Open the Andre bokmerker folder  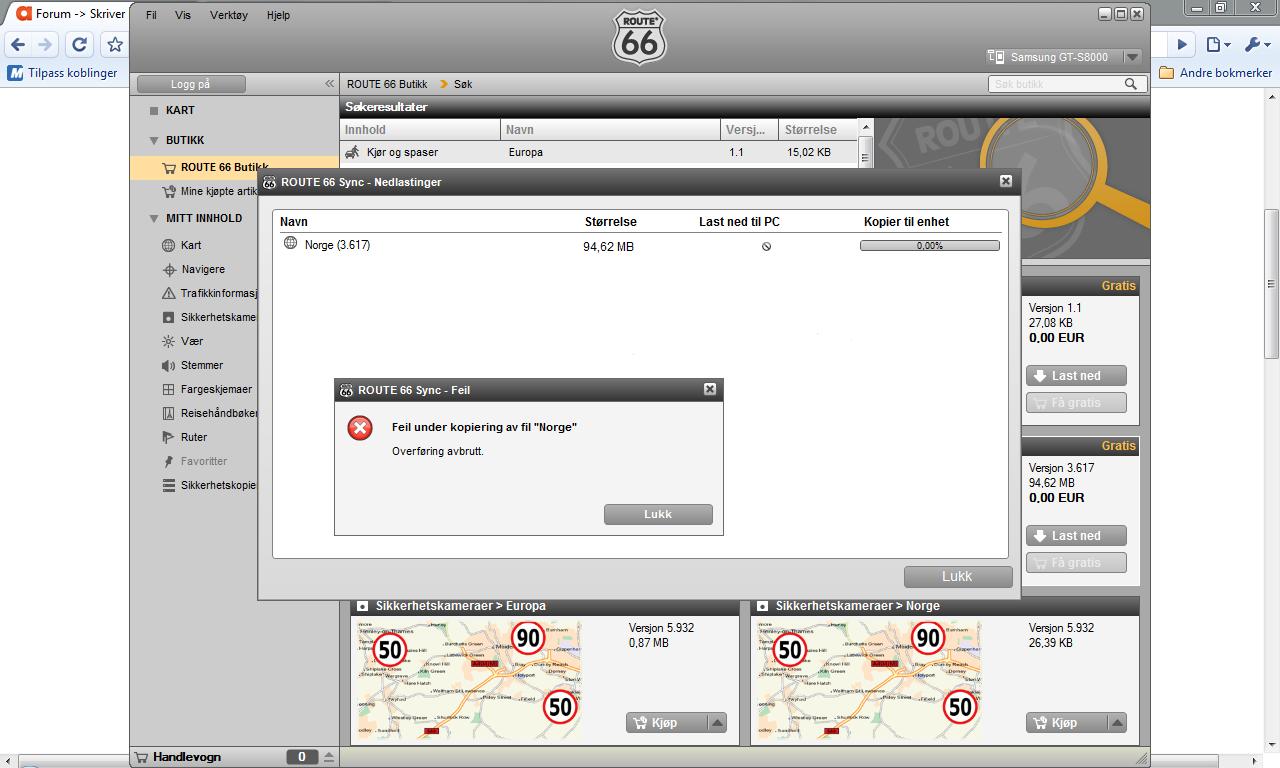pyautogui.click(x=1216, y=72)
